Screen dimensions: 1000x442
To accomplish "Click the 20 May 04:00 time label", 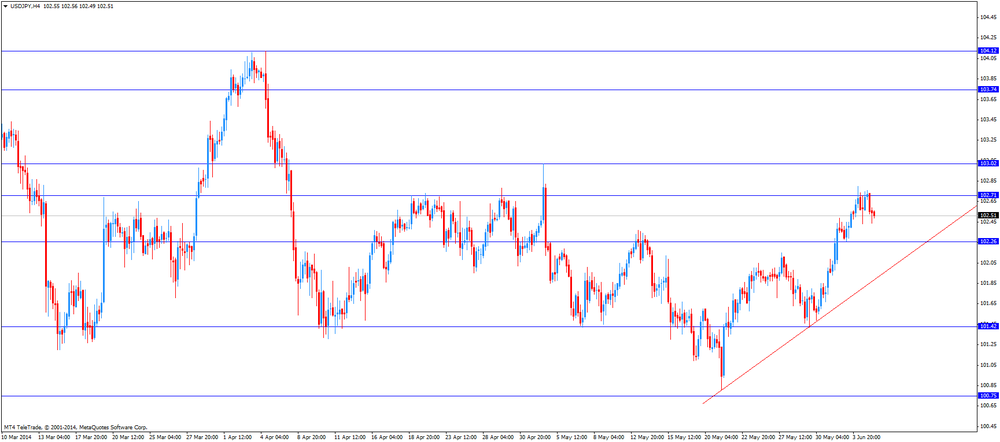I will pyautogui.click(x=723, y=438).
